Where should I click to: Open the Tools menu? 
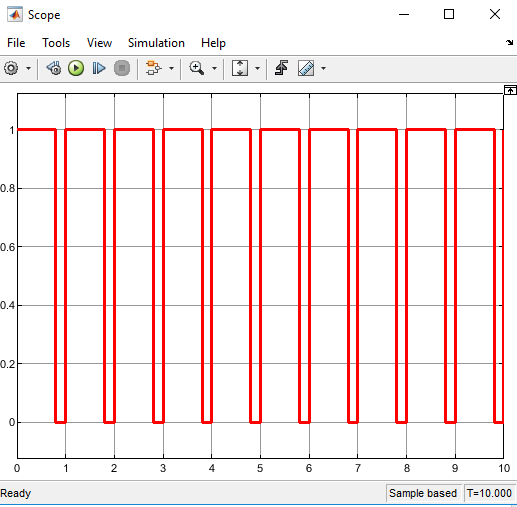pyautogui.click(x=56, y=43)
